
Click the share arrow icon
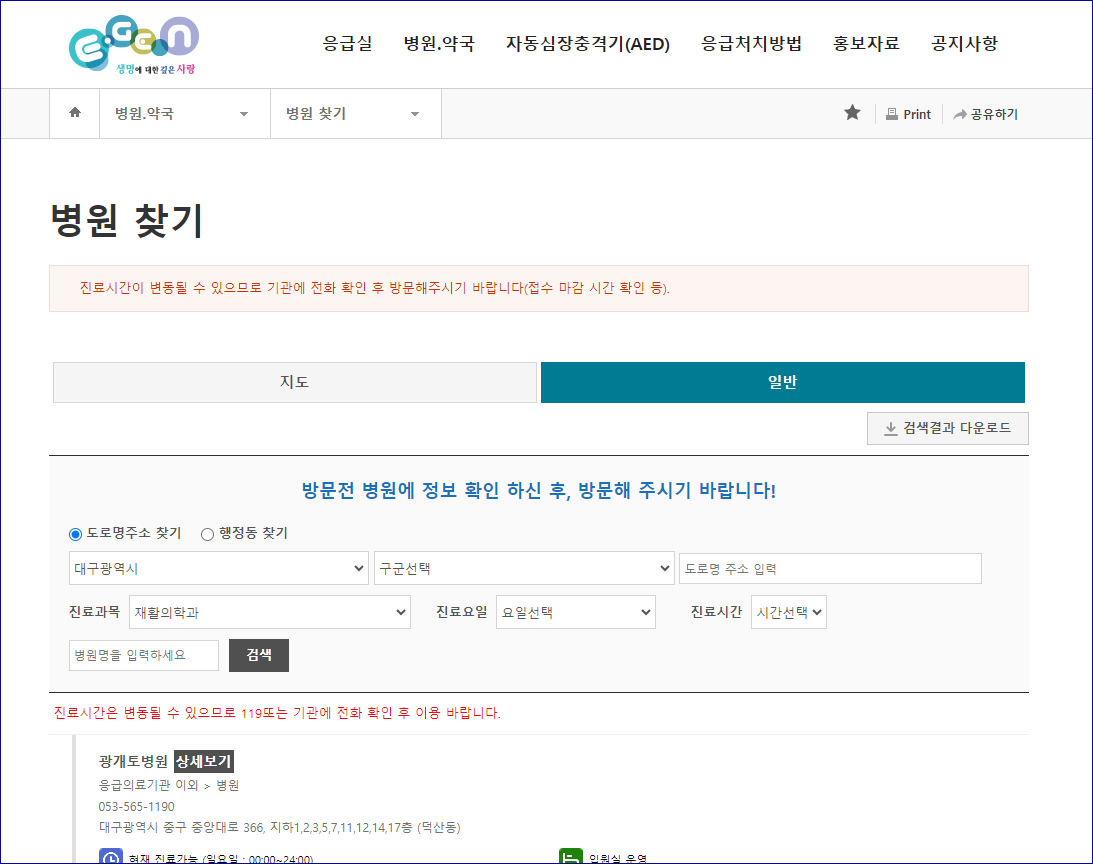(x=960, y=114)
